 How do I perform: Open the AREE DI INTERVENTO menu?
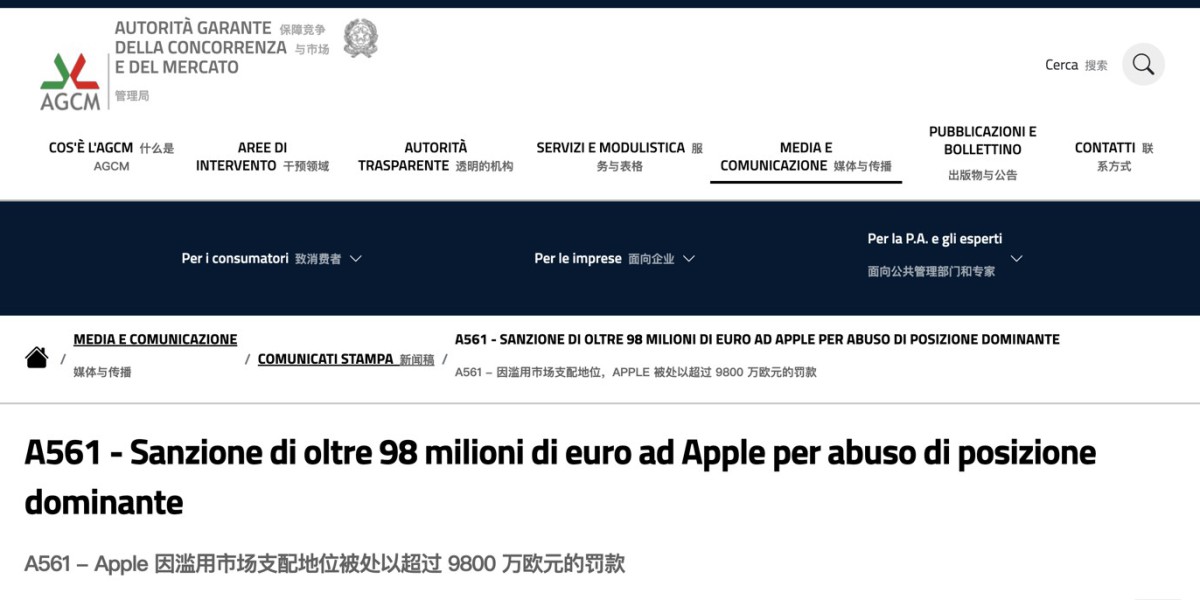262,156
